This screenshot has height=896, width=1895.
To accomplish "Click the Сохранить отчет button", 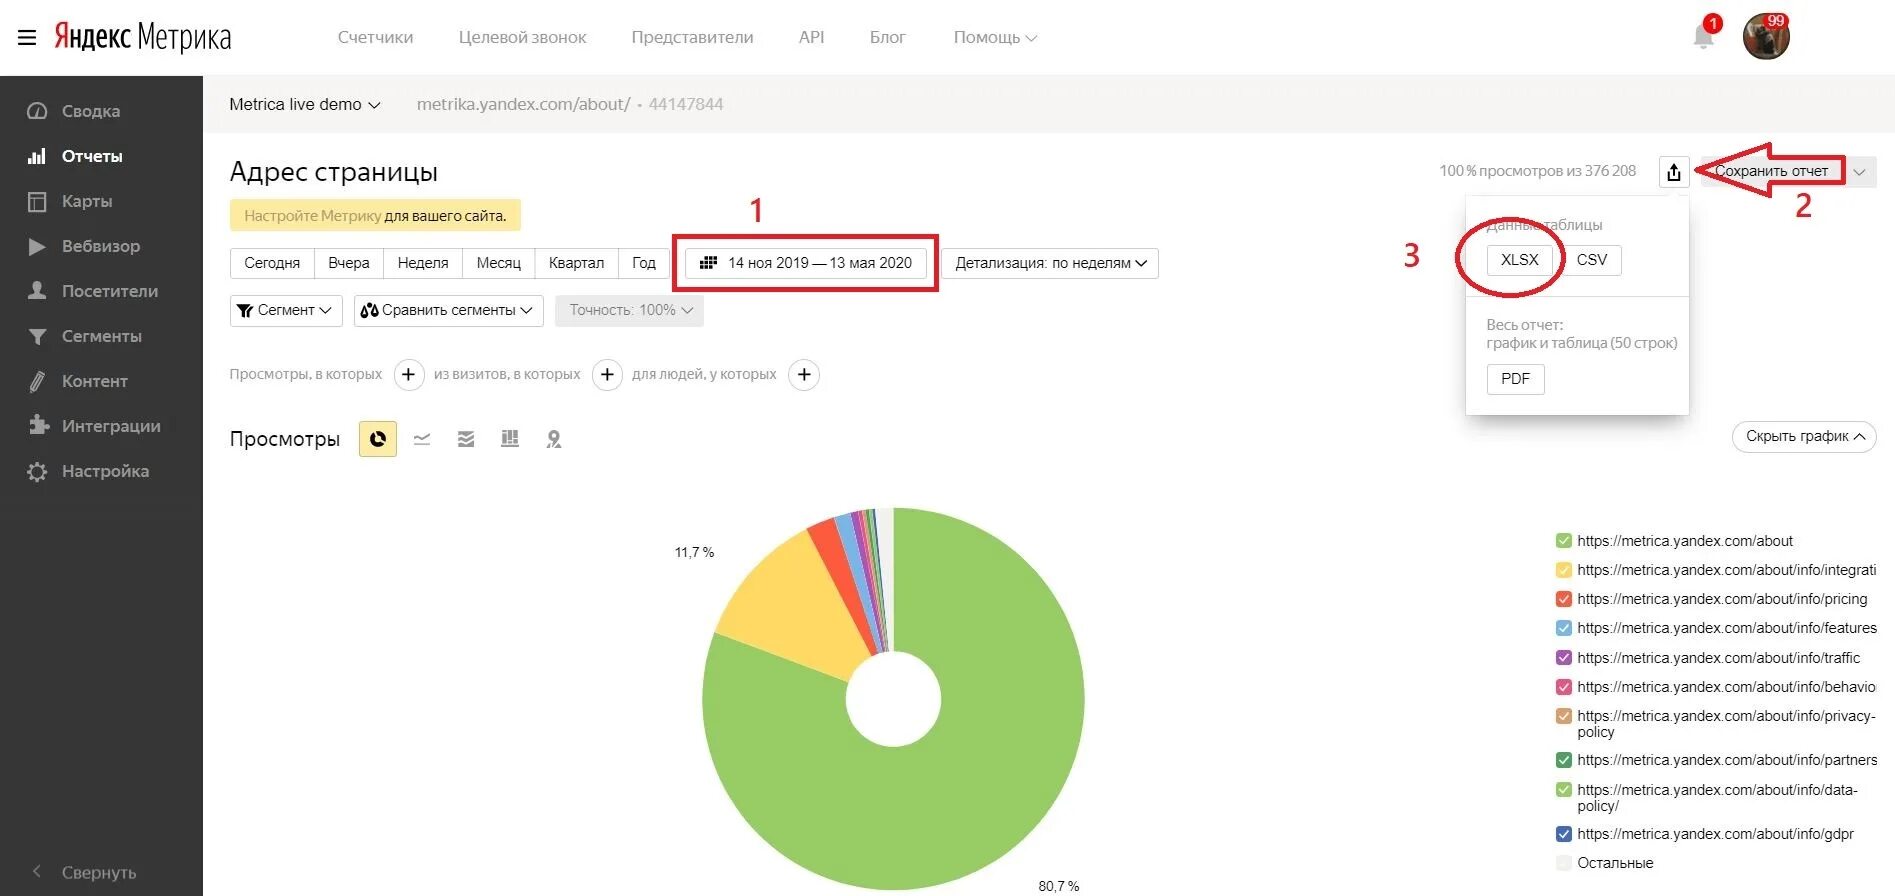I will point(1771,172).
